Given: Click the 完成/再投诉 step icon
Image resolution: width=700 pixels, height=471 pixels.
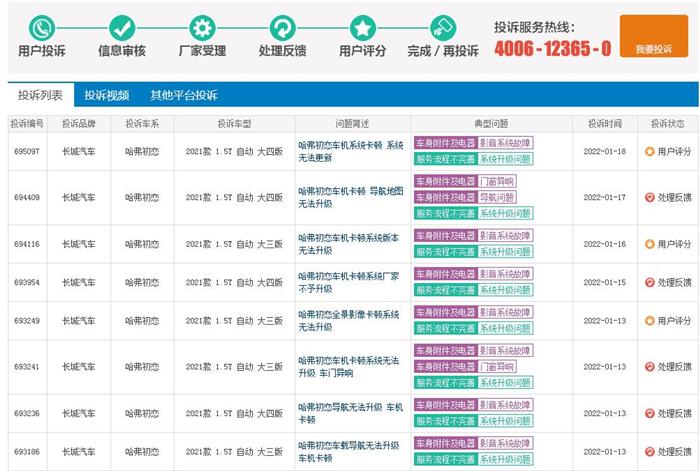Looking at the screenshot, I should (443, 28).
